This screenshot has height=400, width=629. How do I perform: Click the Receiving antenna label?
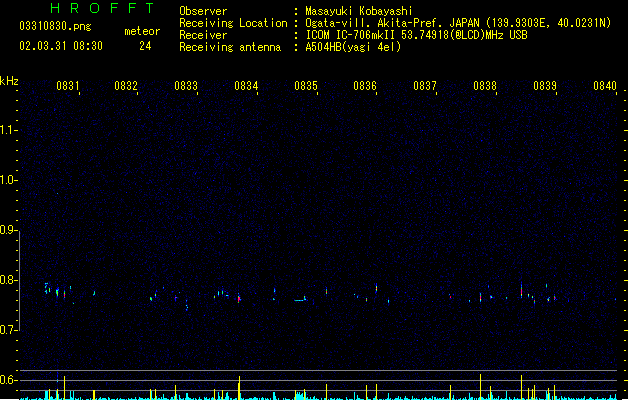click(230, 47)
